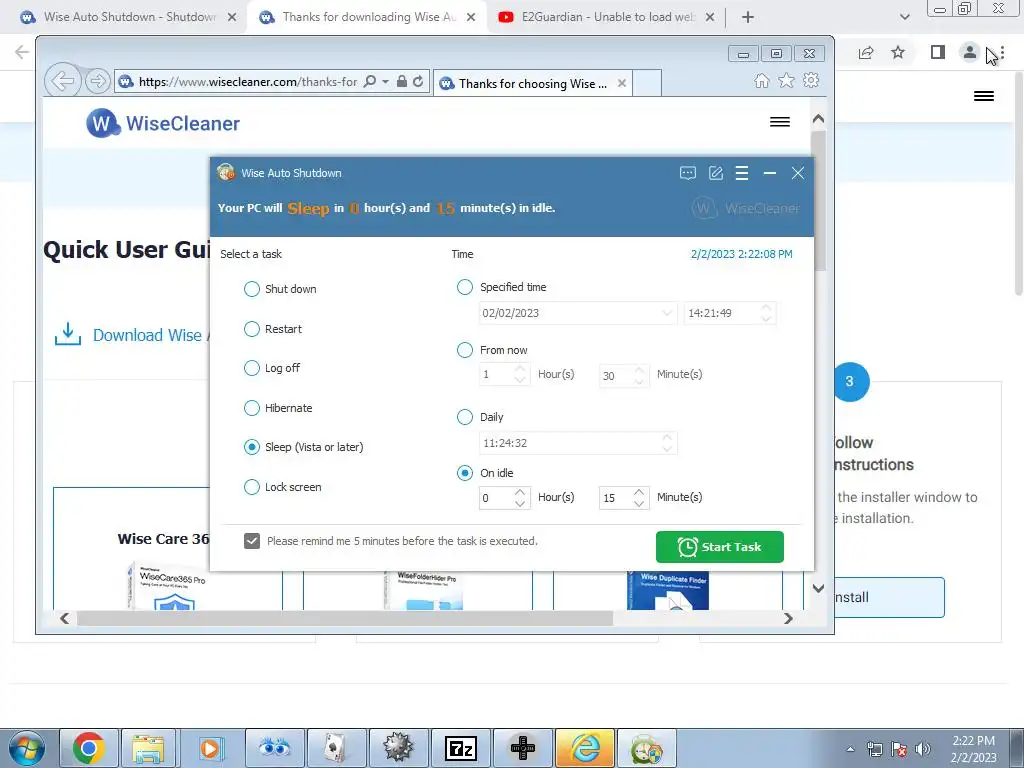Click the On idle minutes field

coord(615,498)
